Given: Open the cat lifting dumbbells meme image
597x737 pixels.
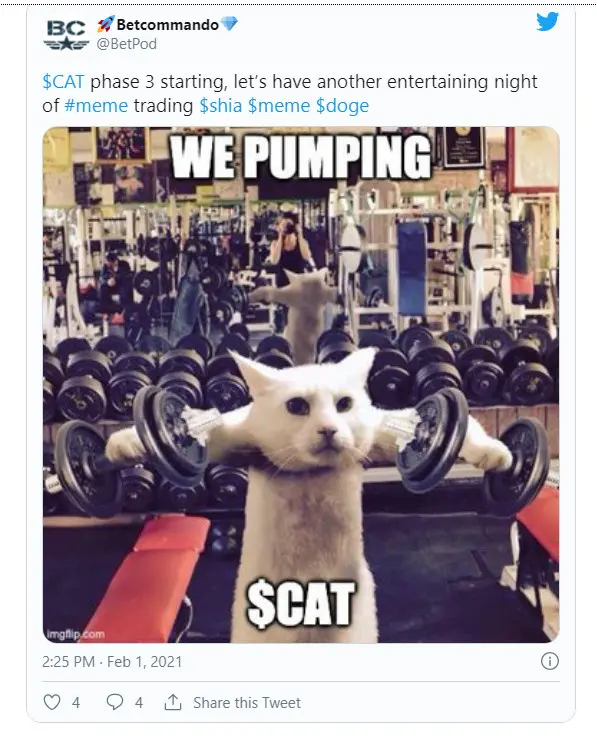Looking at the screenshot, I should (x=301, y=384).
